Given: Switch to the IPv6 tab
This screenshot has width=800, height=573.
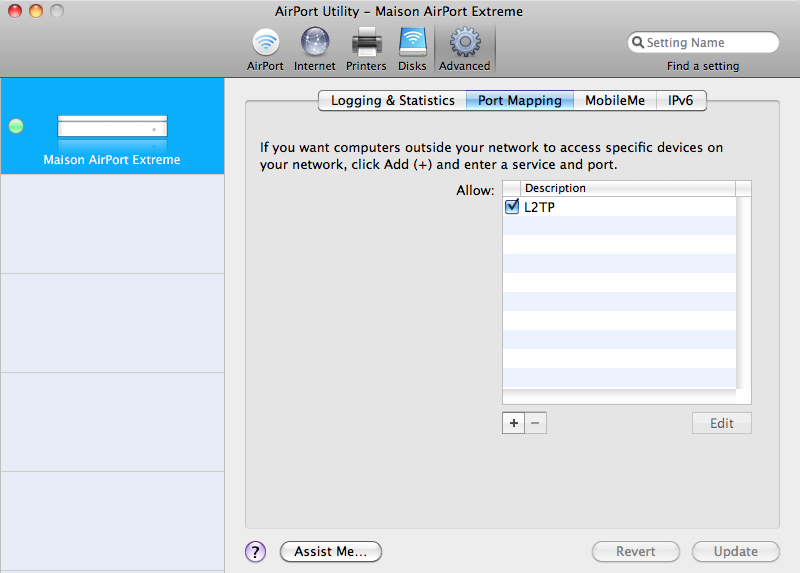Looking at the screenshot, I should (x=681, y=100).
